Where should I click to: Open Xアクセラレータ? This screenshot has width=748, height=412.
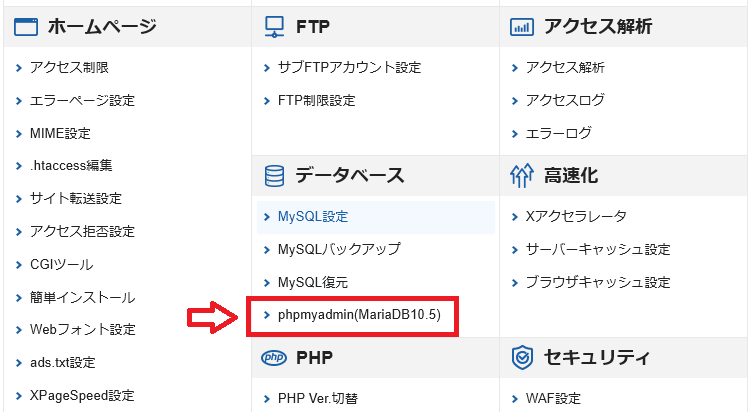pyautogui.click(x=576, y=216)
